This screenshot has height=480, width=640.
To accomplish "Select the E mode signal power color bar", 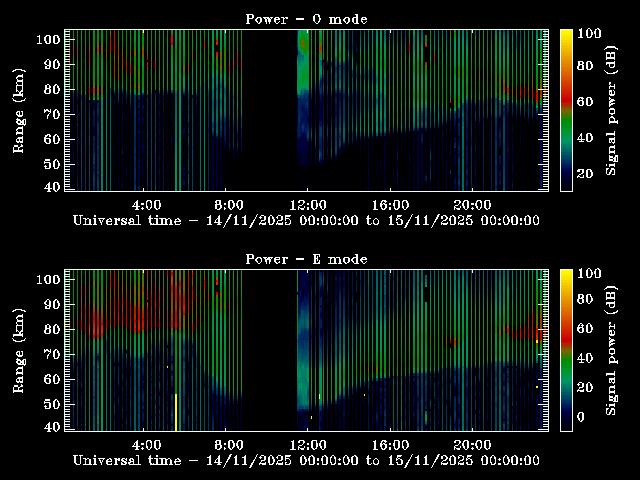I will (x=566, y=350).
